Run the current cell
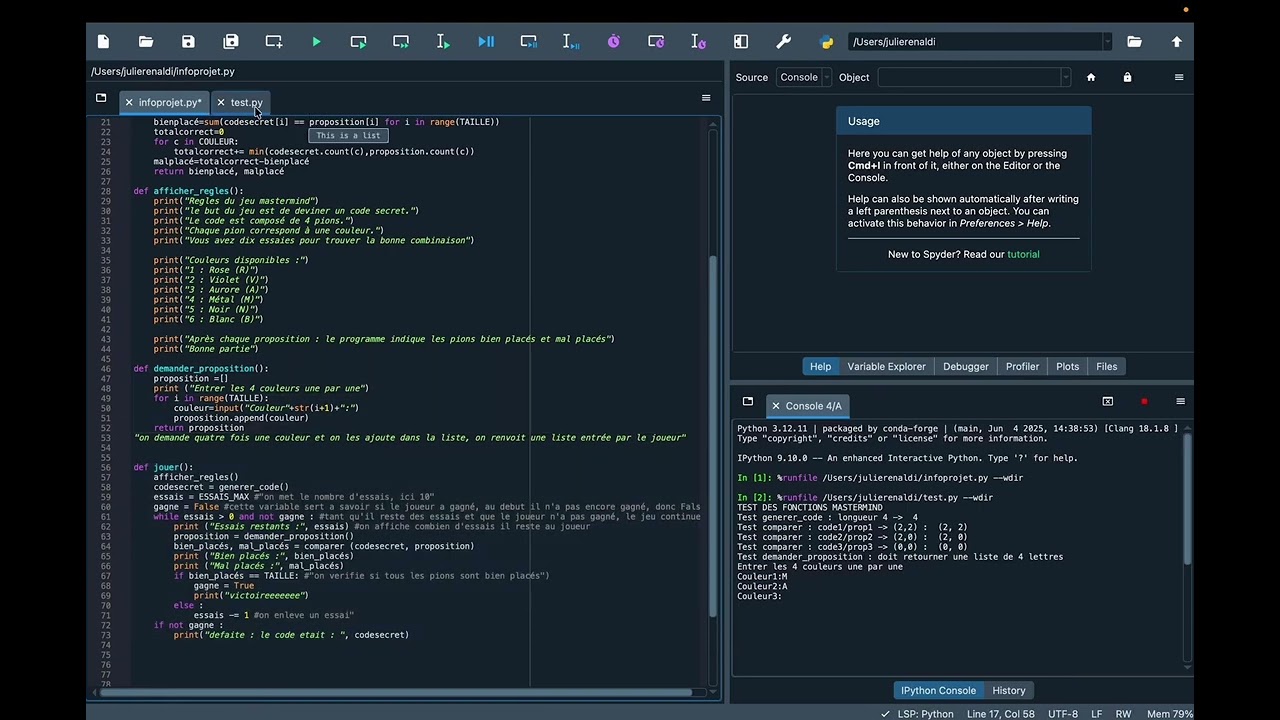The width and height of the screenshot is (1280, 720). click(x=358, y=41)
